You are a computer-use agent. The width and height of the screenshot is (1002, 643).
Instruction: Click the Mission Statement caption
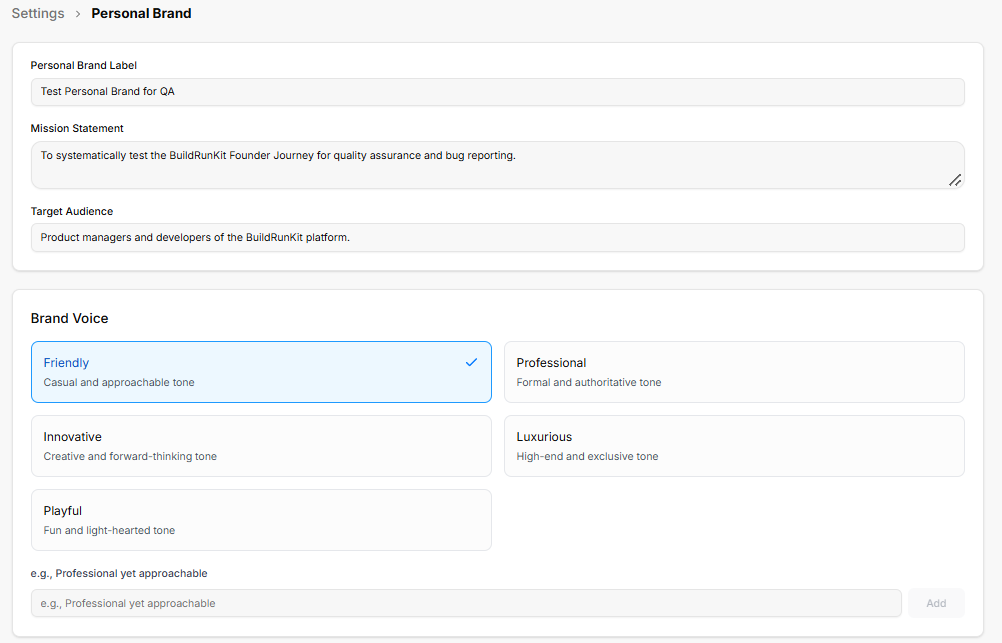[x=77, y=128]
